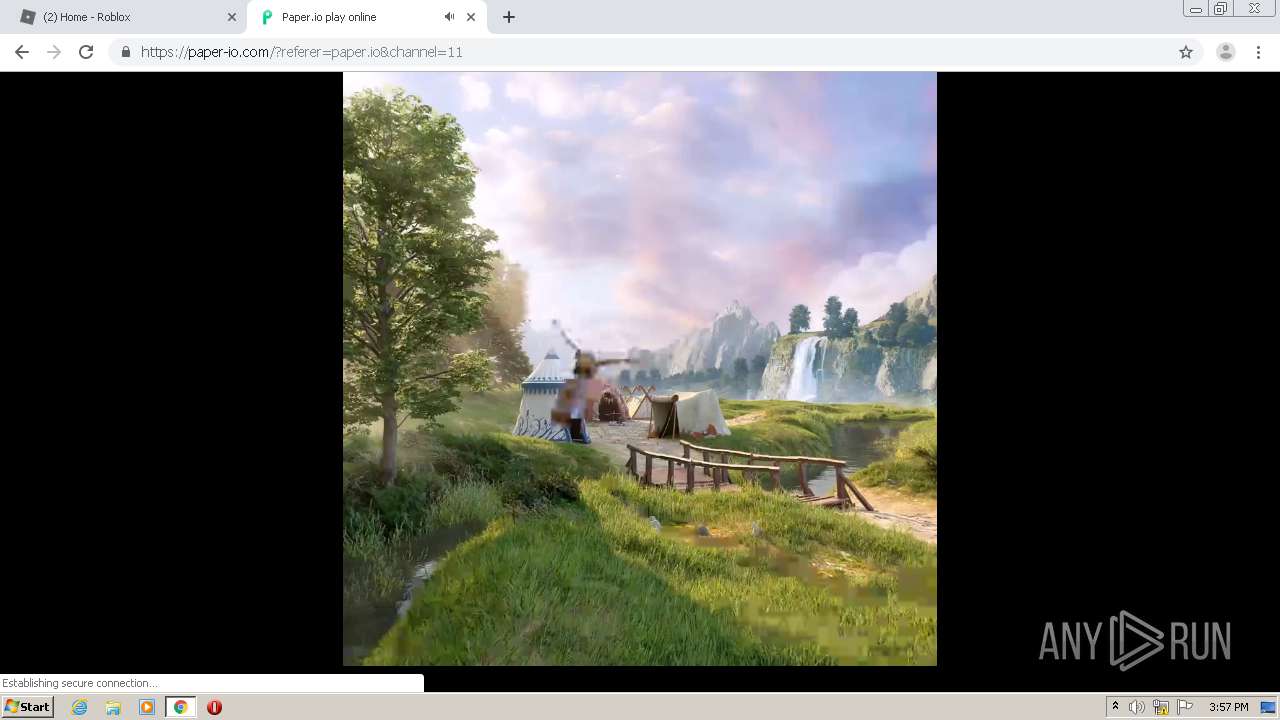Launch Windows Media Player from taskbar
The width and height of the screenshot is (1280, 720).
[x=147, y=707]
